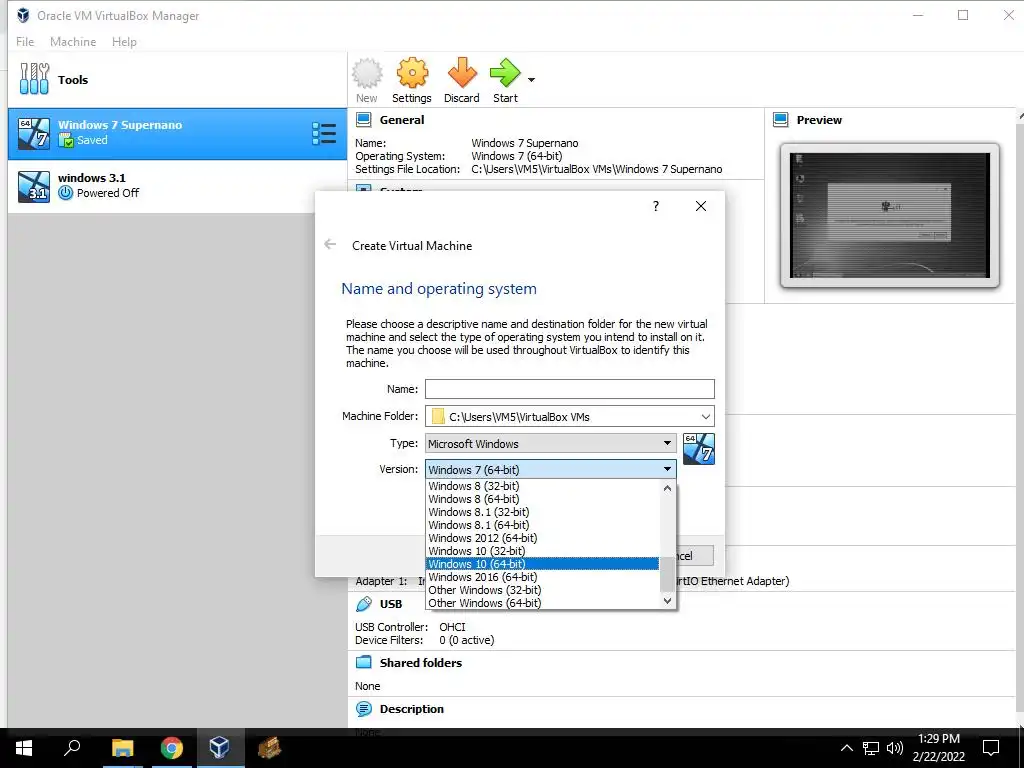Click the USB section icon

[363, 604]
